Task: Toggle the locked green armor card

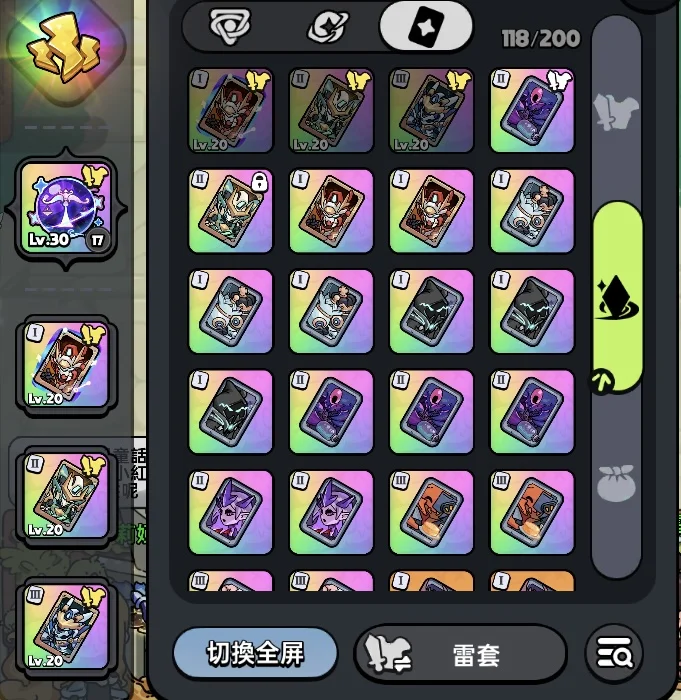Action: (x=230, y=211)
